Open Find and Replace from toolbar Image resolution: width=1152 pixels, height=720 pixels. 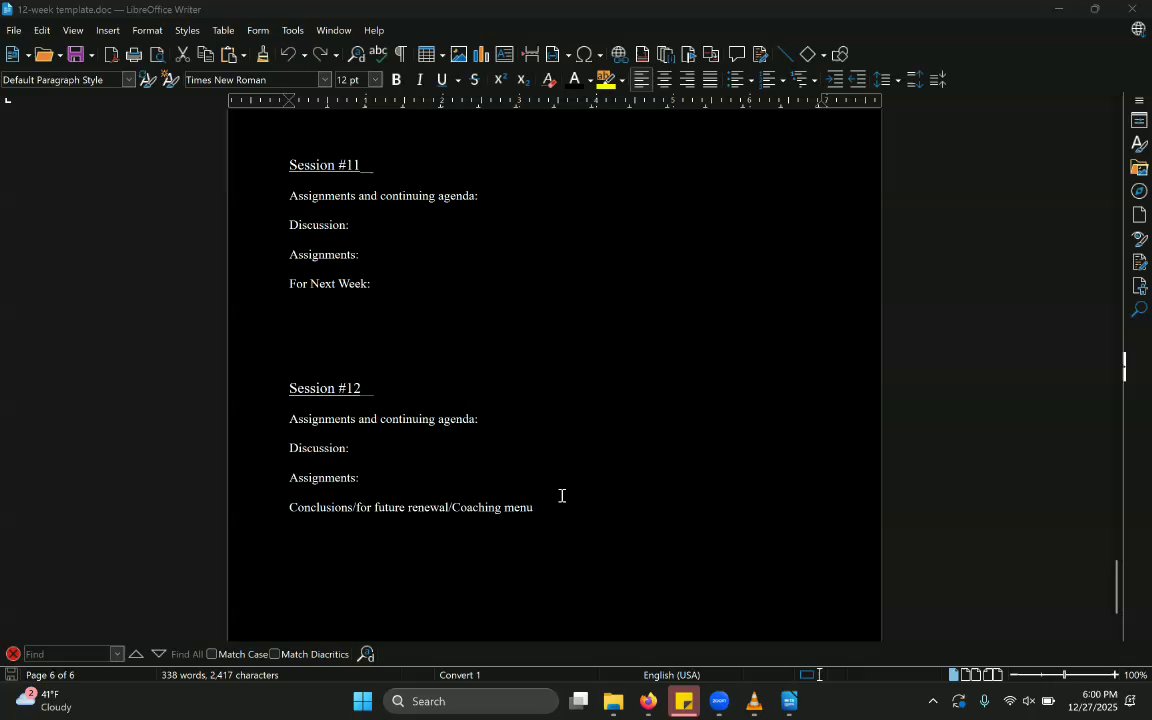(x=356, y=54)
